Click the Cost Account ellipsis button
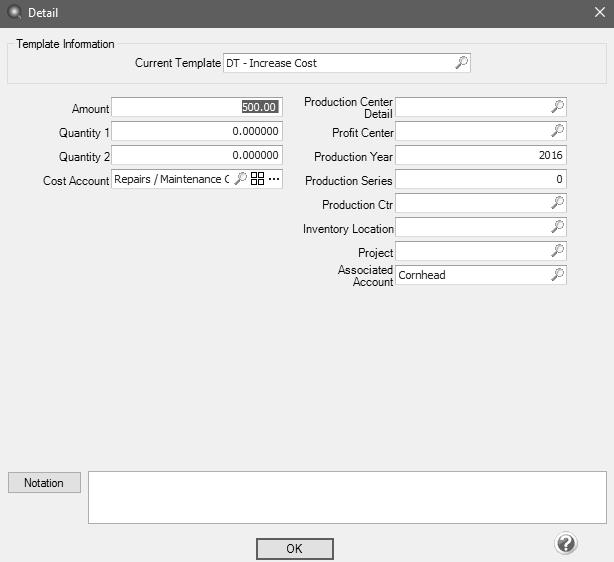Image resolution: width=614 pixels, height=562 pixels. pos(274,179)
